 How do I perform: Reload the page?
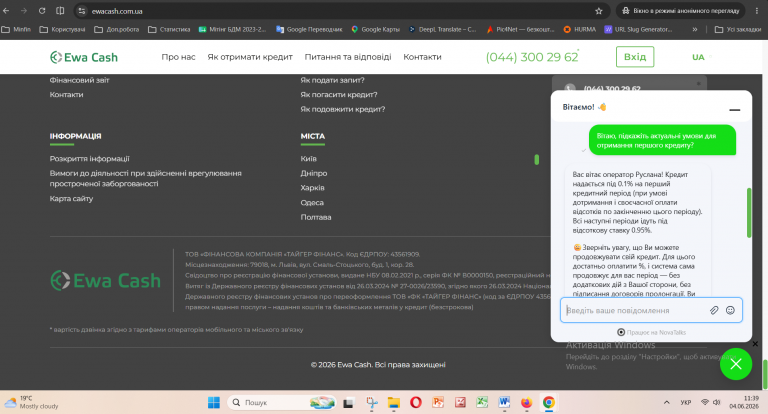click(42, 11)
